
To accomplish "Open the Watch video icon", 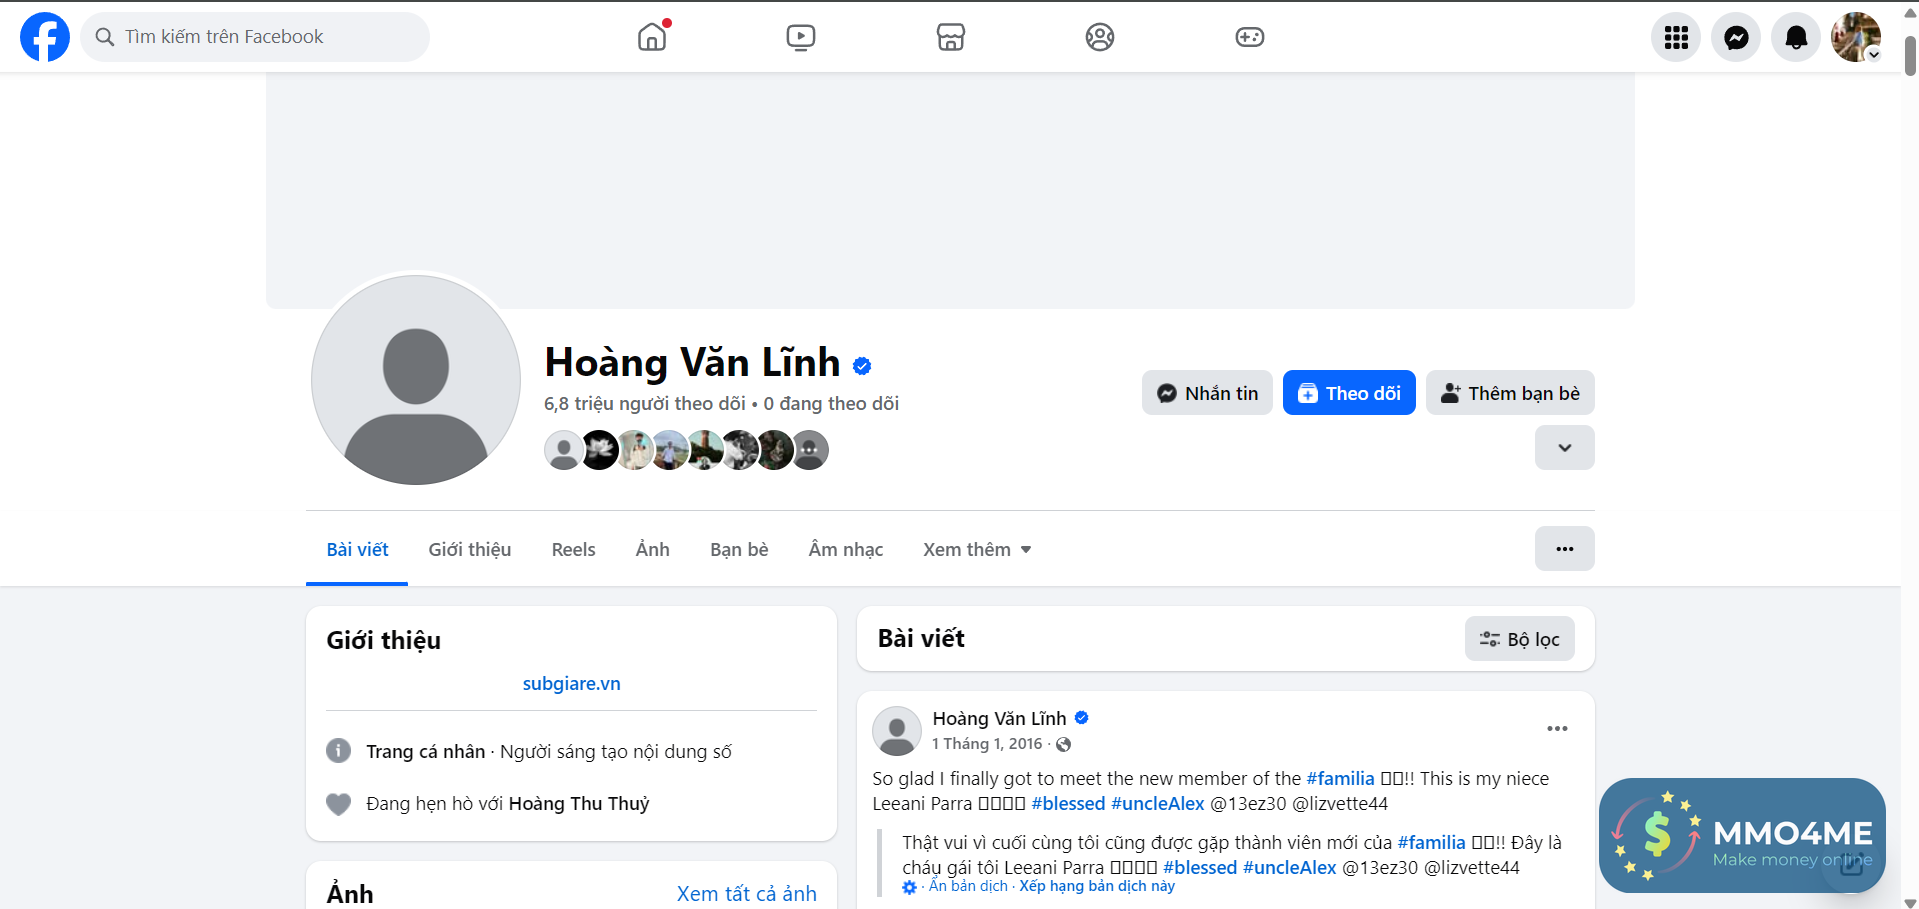I will 801,37.
